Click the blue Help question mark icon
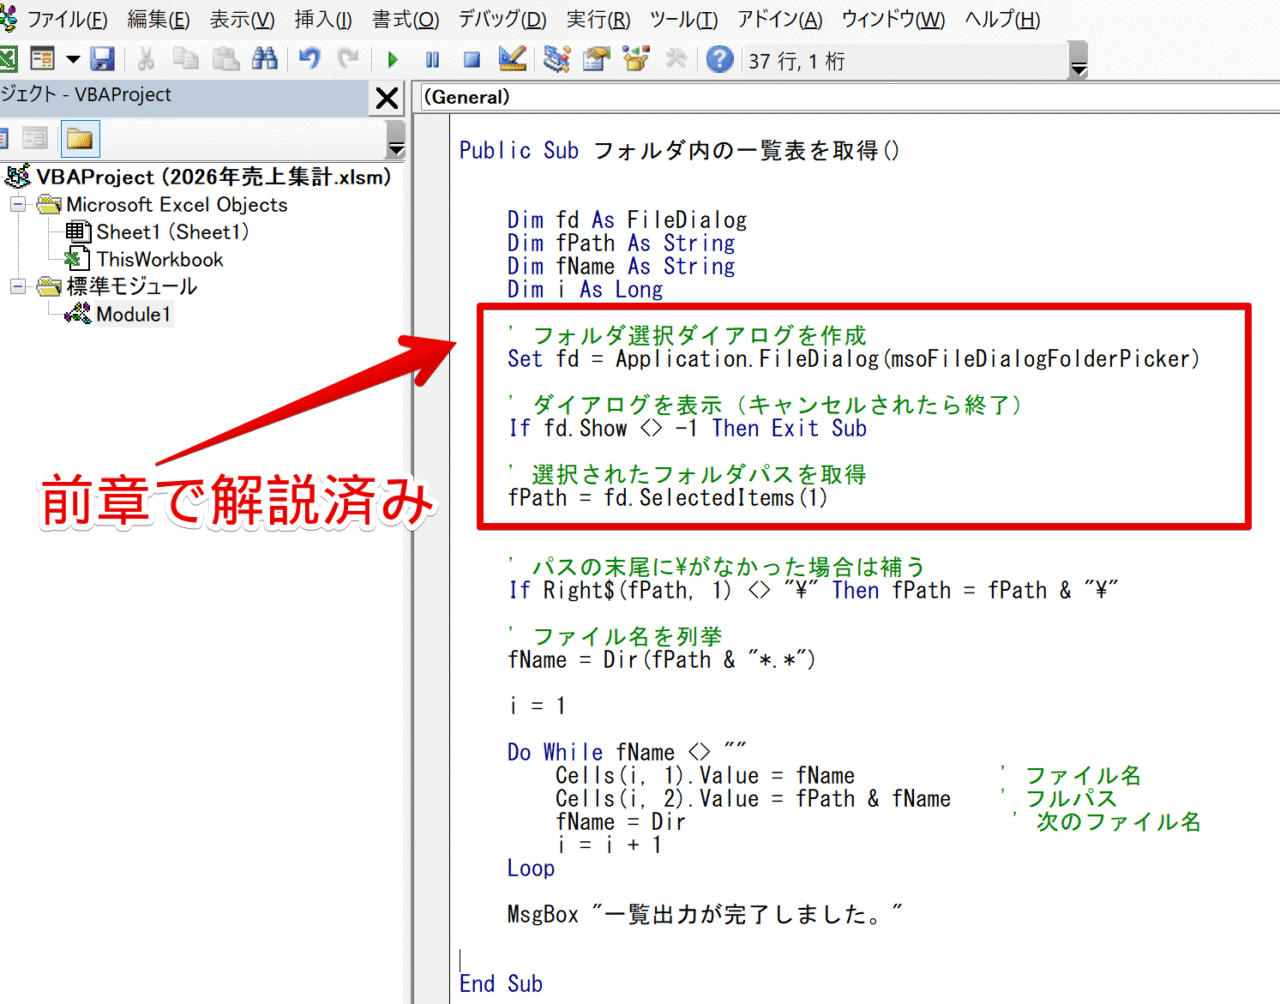Screen dimensions: 1280x1004 (x=719, y=60)
